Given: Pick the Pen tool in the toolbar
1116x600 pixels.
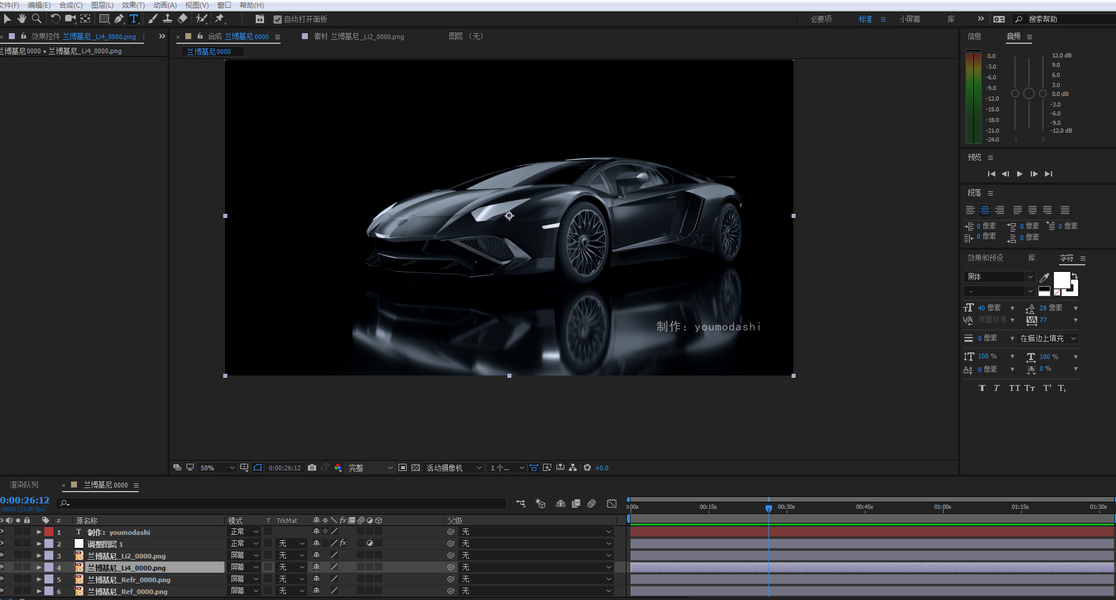Looking at the screenshot, I should (119, 19).
